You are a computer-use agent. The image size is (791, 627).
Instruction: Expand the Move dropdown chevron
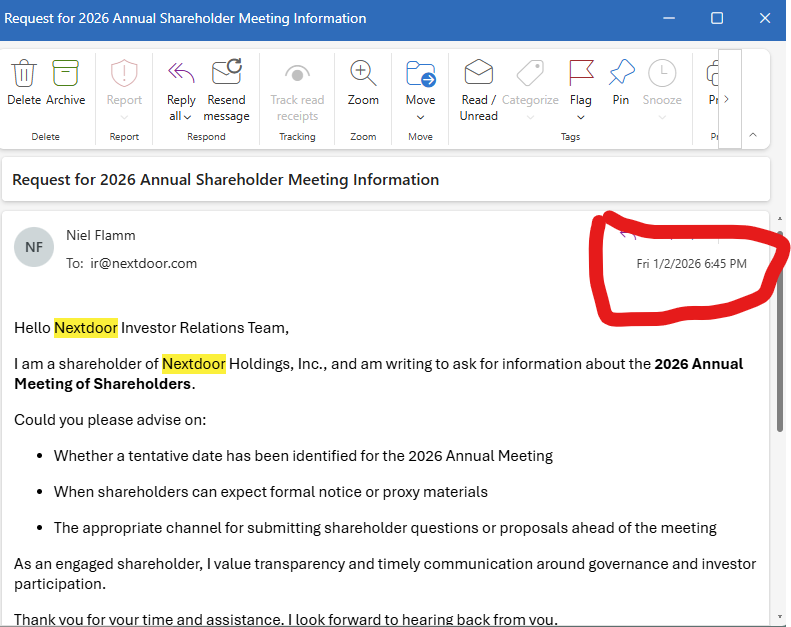point(420,118)
